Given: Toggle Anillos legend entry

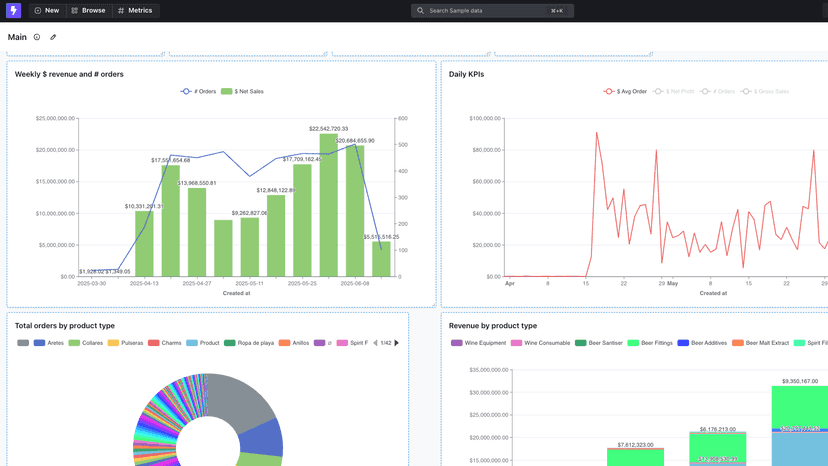Looking at the screenshot, I should (x=294, y=343).
